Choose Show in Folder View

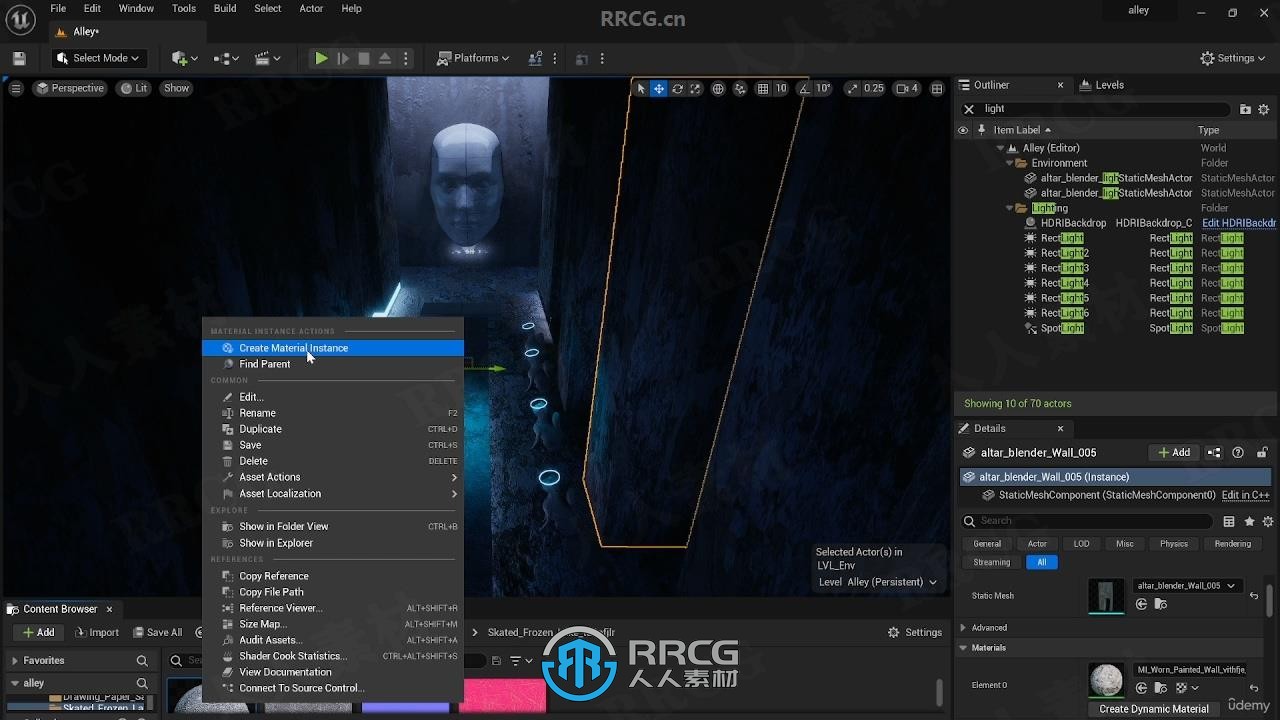coord(333,526)
